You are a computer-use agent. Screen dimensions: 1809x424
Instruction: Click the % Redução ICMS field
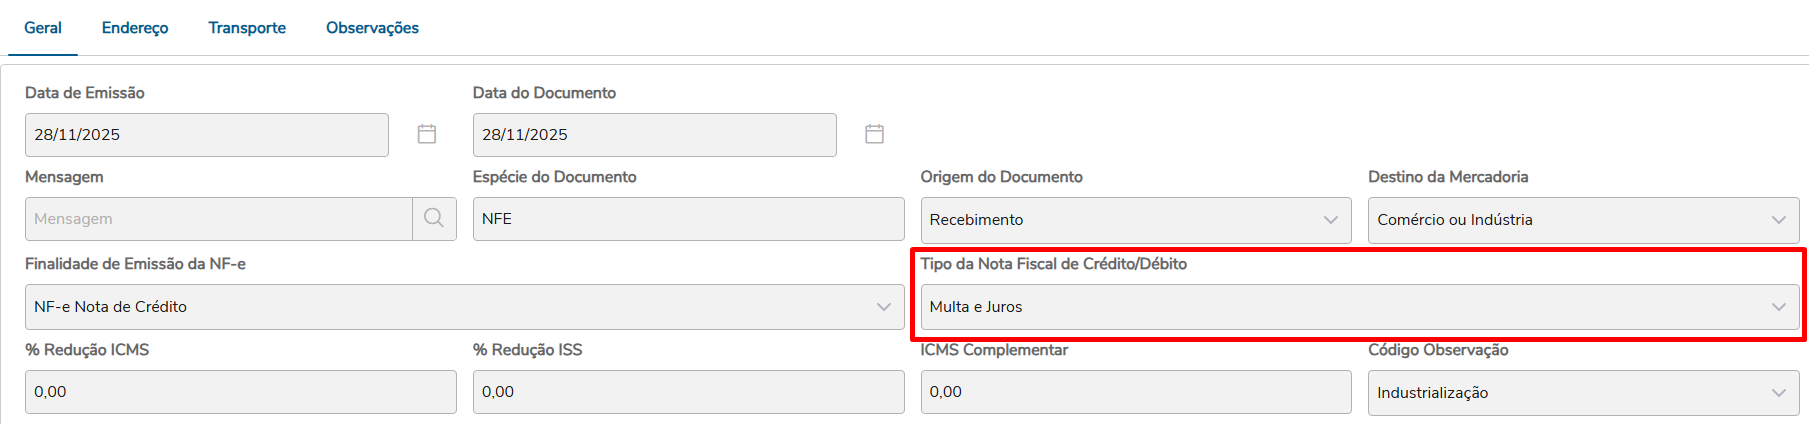pyautogui.click(x=240, y=392)
